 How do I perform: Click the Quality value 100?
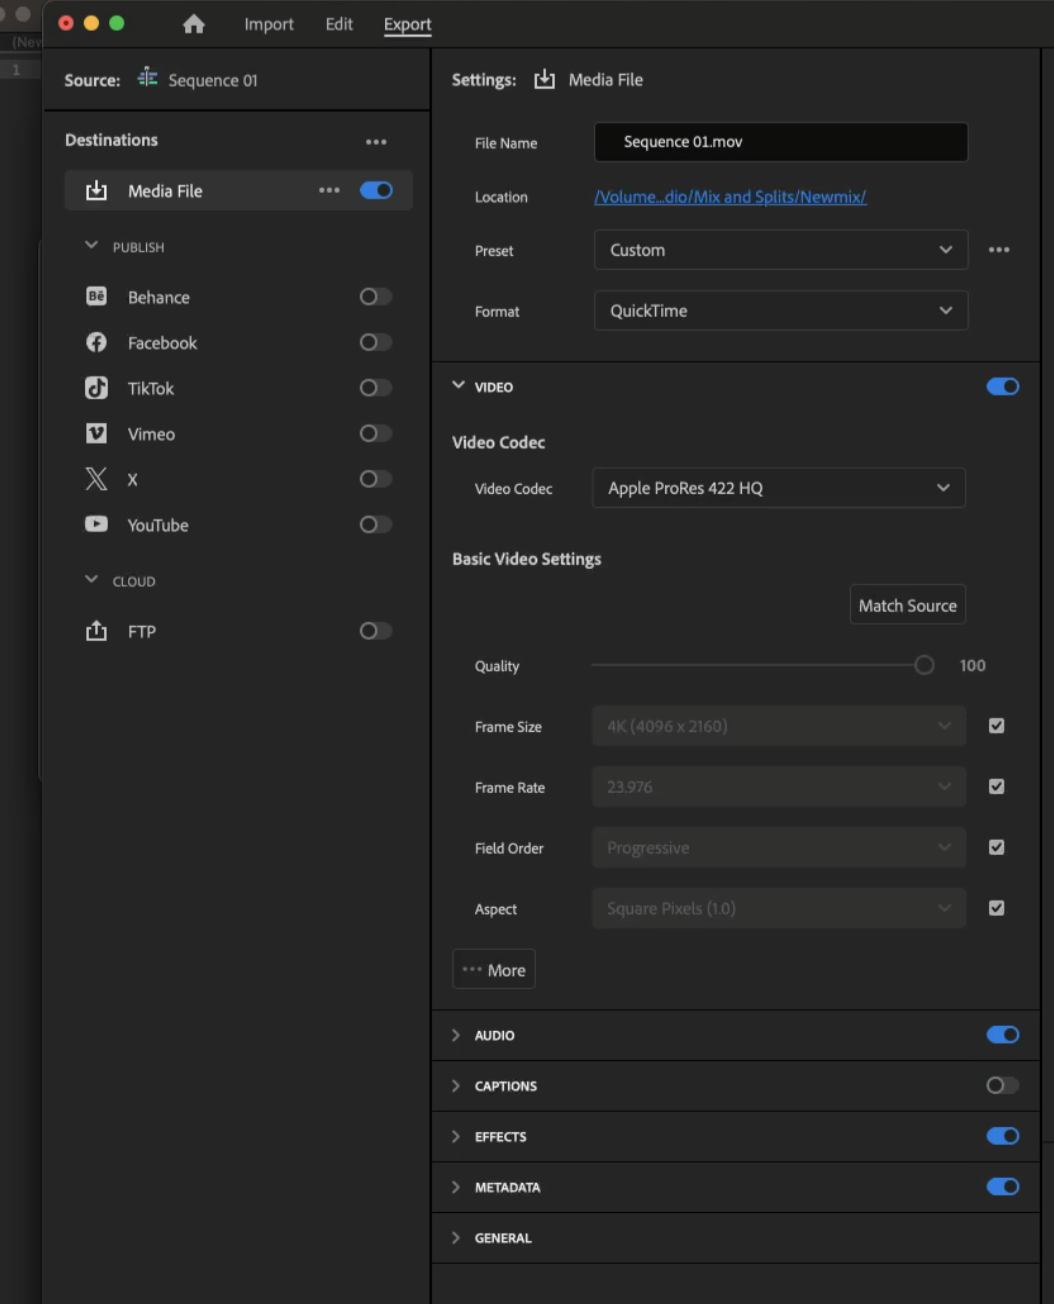pyautogui.click(x=973, y=666)
